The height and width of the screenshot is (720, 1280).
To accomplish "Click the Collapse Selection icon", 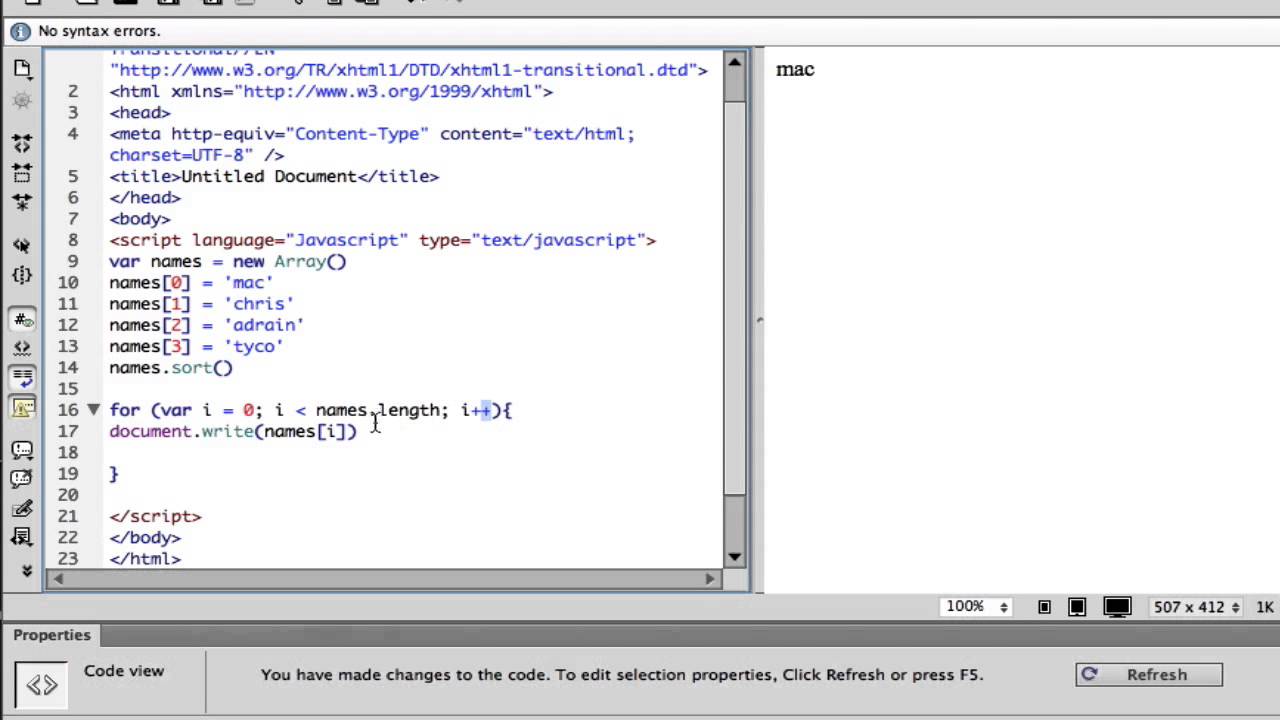I will coord(22,173).
